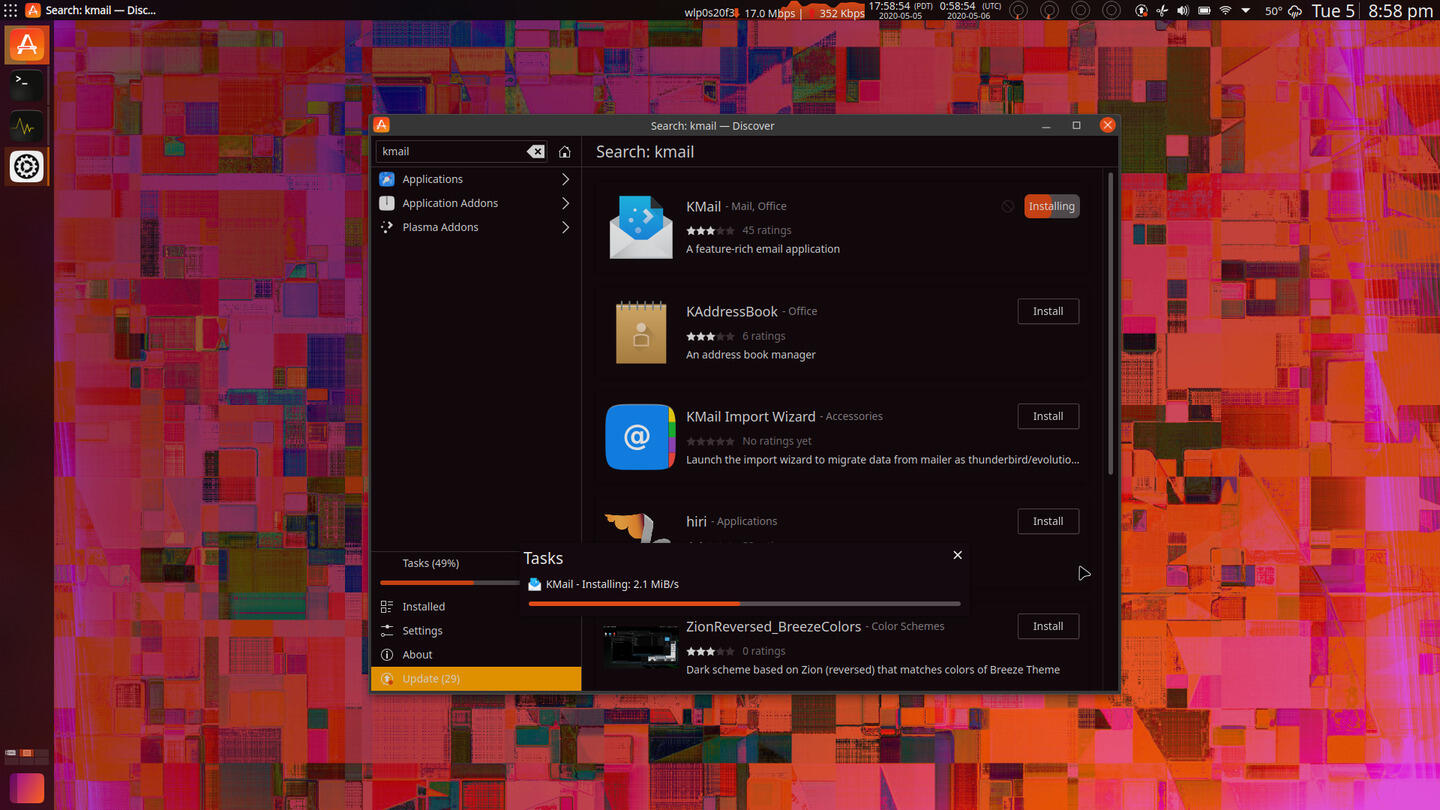The width and height of the screenshot is (1440, 810).
Task: Open the Installed page
Action: click(476, 607)
